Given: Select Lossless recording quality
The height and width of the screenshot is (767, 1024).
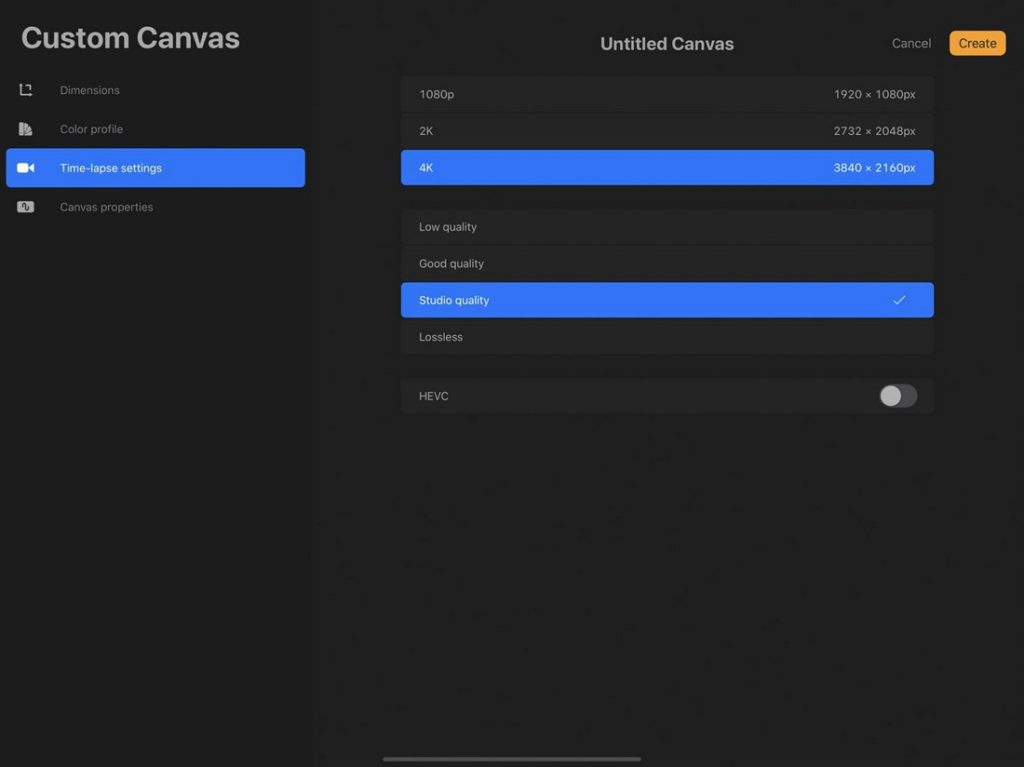Looking at the screenshot, I should (x=667, y=337).
